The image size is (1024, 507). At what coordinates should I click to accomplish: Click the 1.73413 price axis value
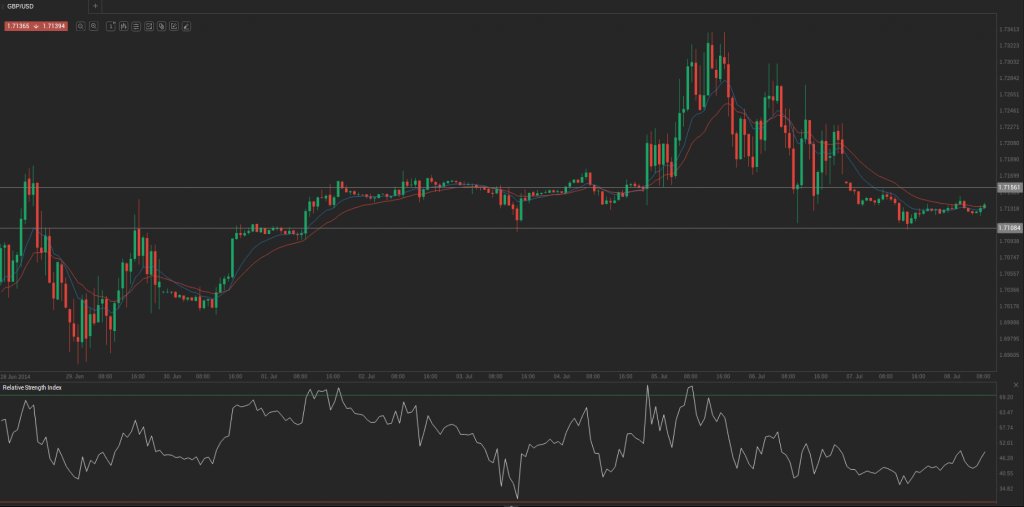(x=1010, y=29)
